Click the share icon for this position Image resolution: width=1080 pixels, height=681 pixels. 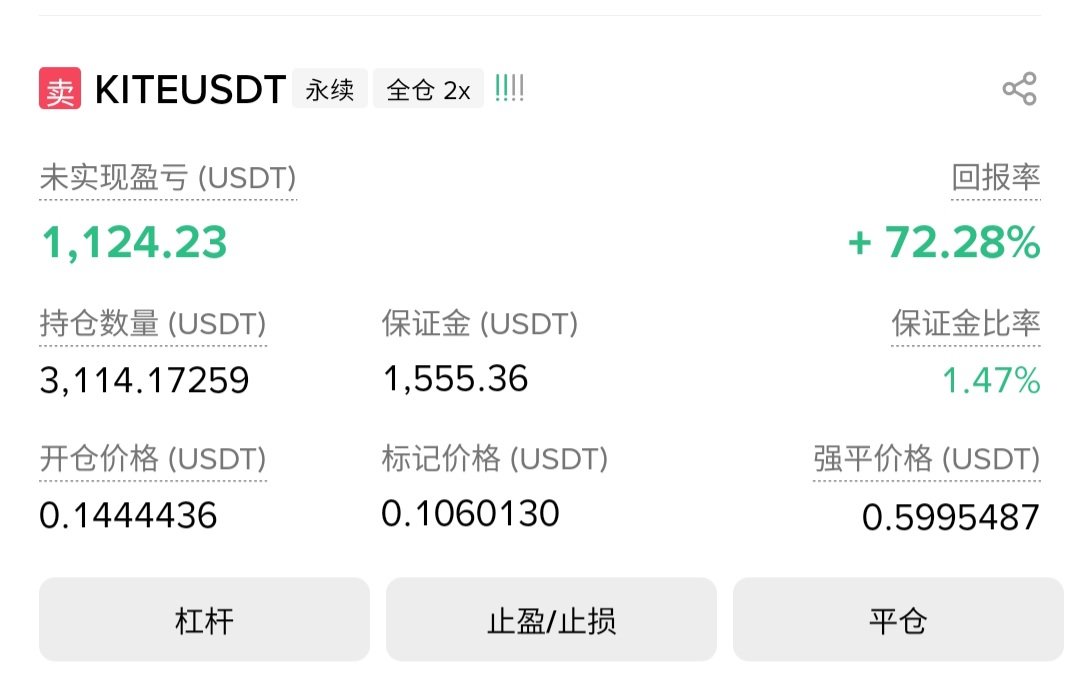(x=1019, y=90)
